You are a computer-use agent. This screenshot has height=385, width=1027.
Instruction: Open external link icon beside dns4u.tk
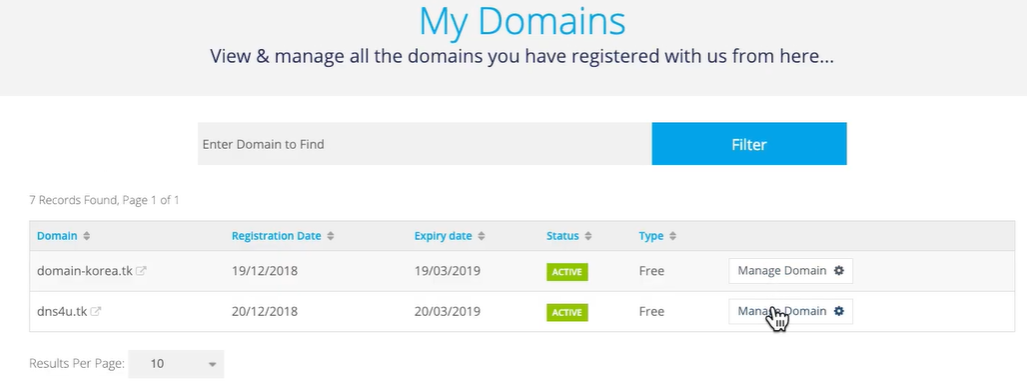96,312
